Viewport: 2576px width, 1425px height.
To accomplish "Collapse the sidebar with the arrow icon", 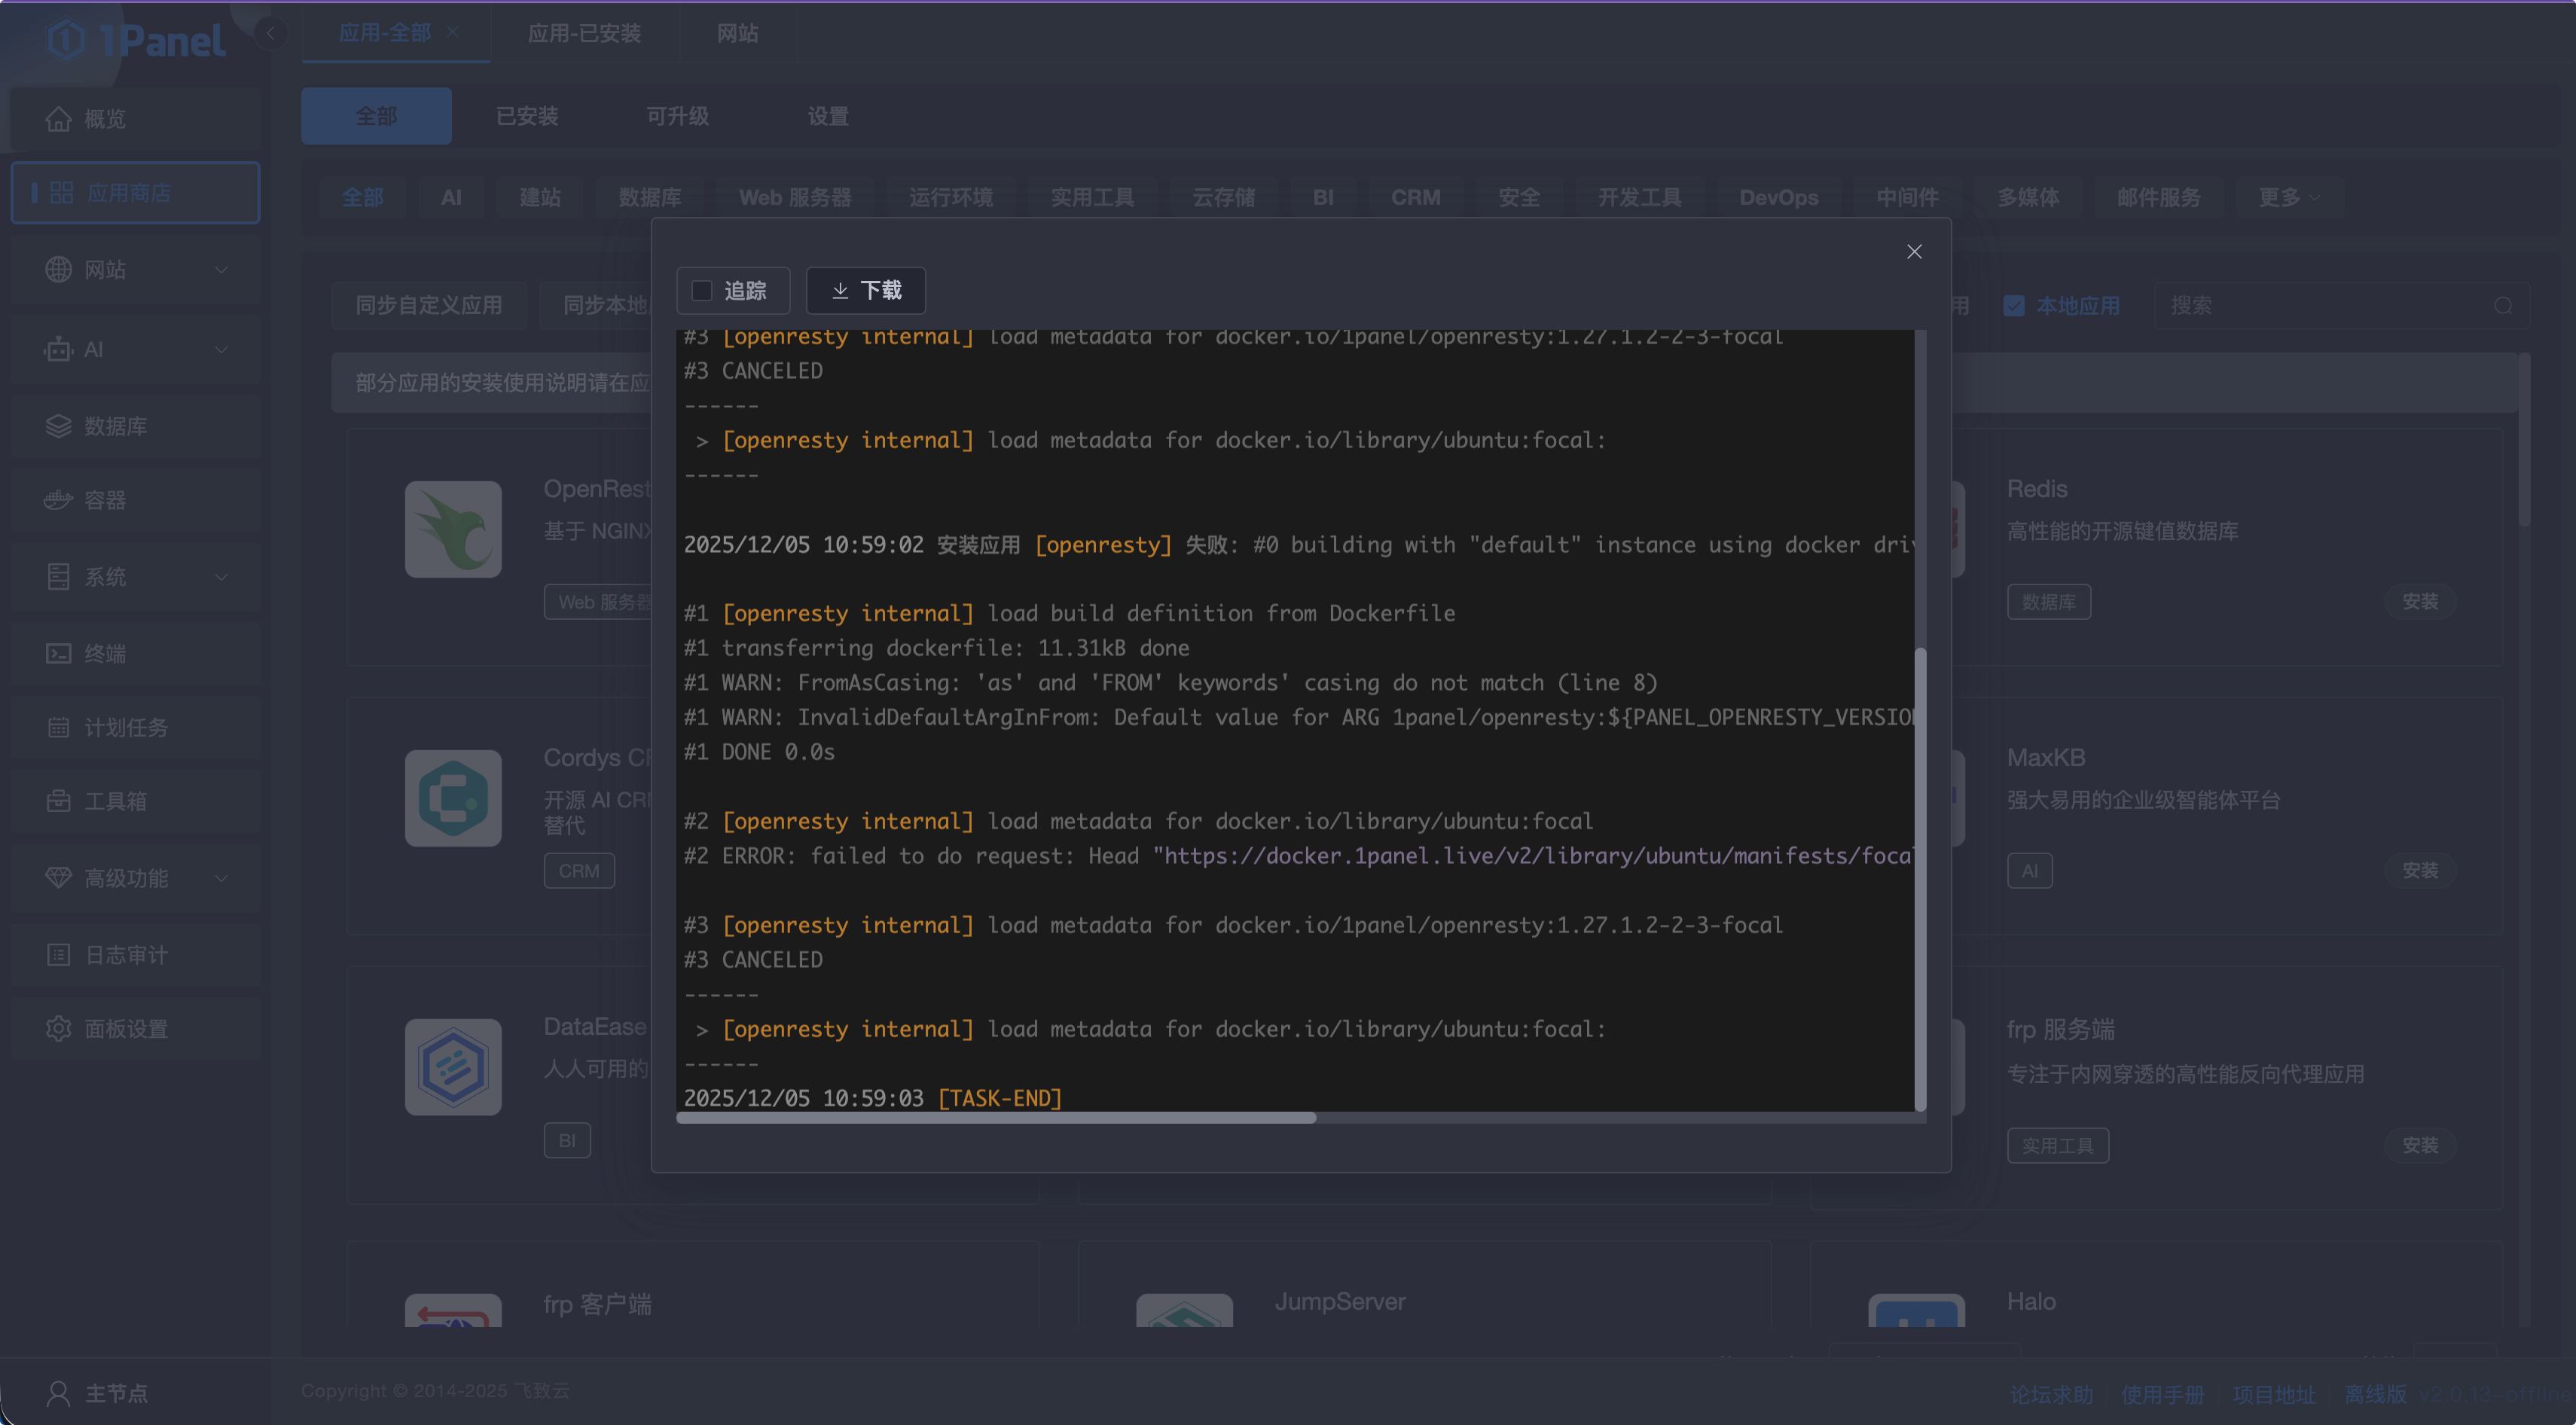I will [x=270, y=33].
